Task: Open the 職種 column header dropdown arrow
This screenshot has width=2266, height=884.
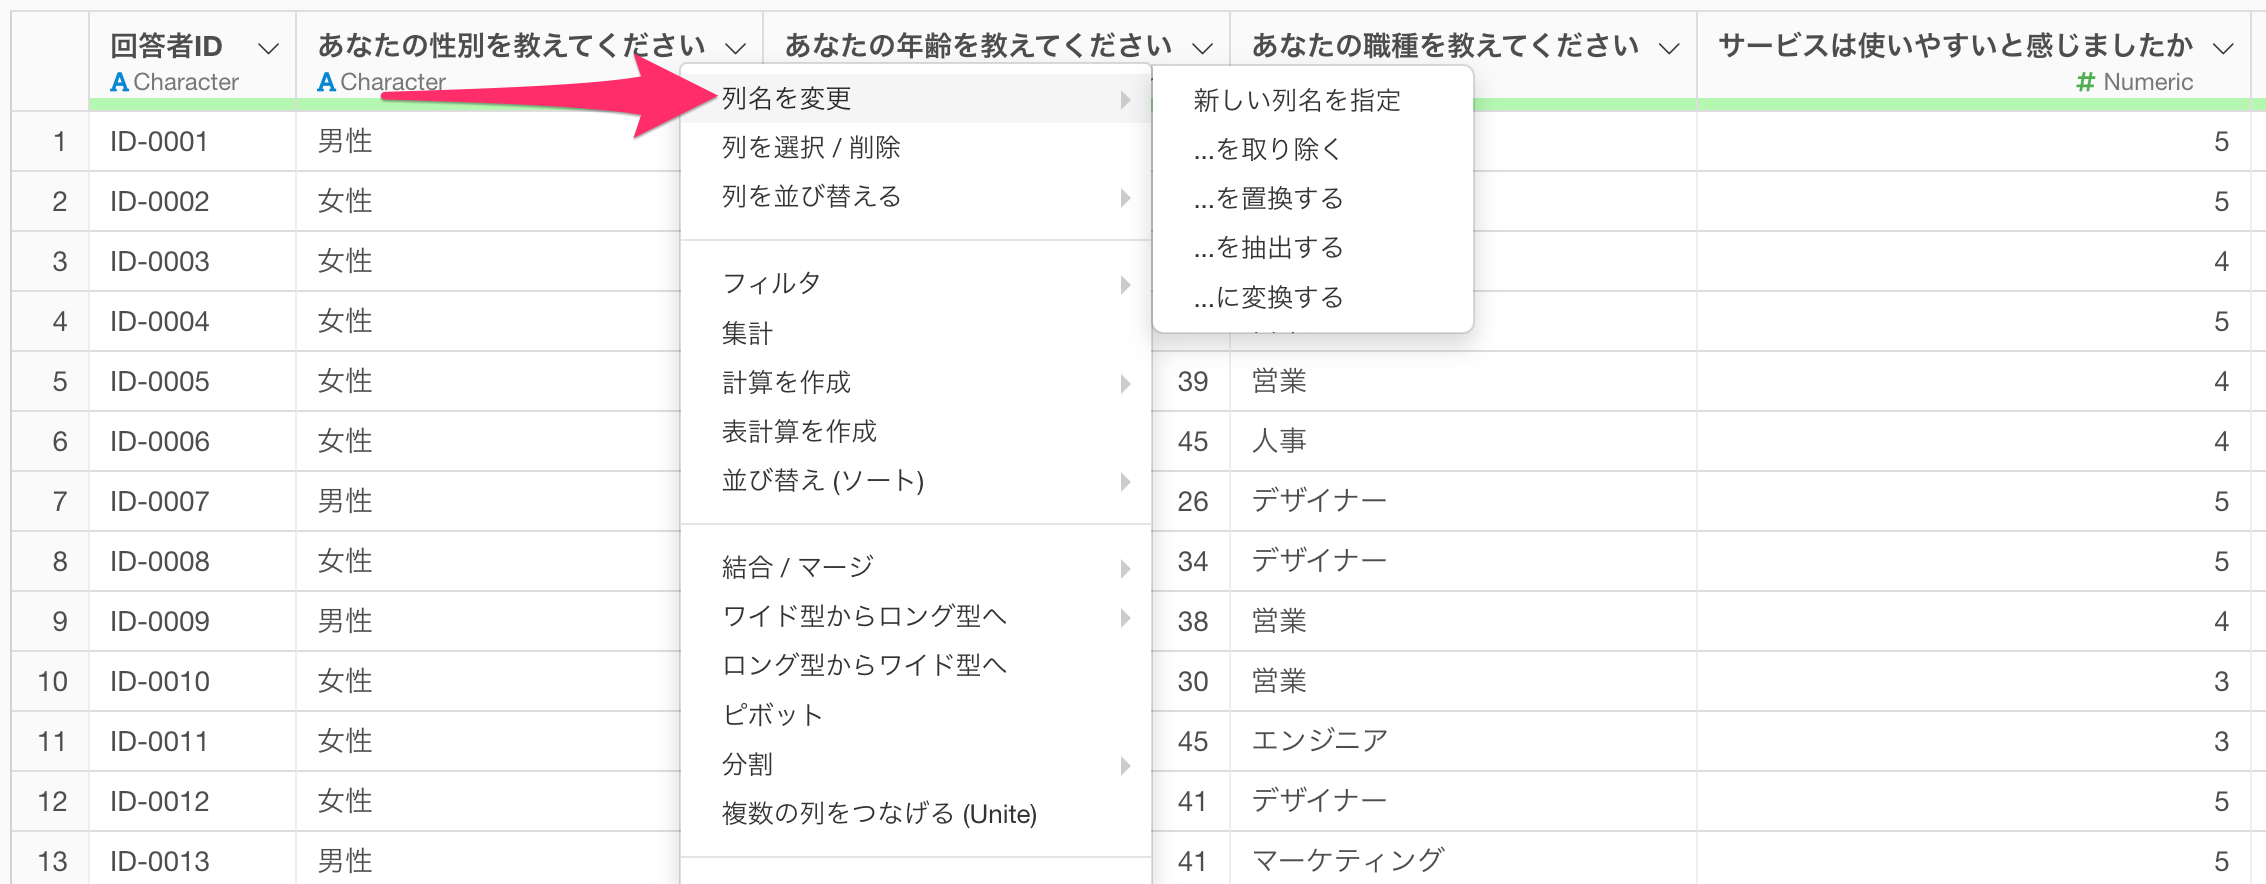Action: 1669,47
